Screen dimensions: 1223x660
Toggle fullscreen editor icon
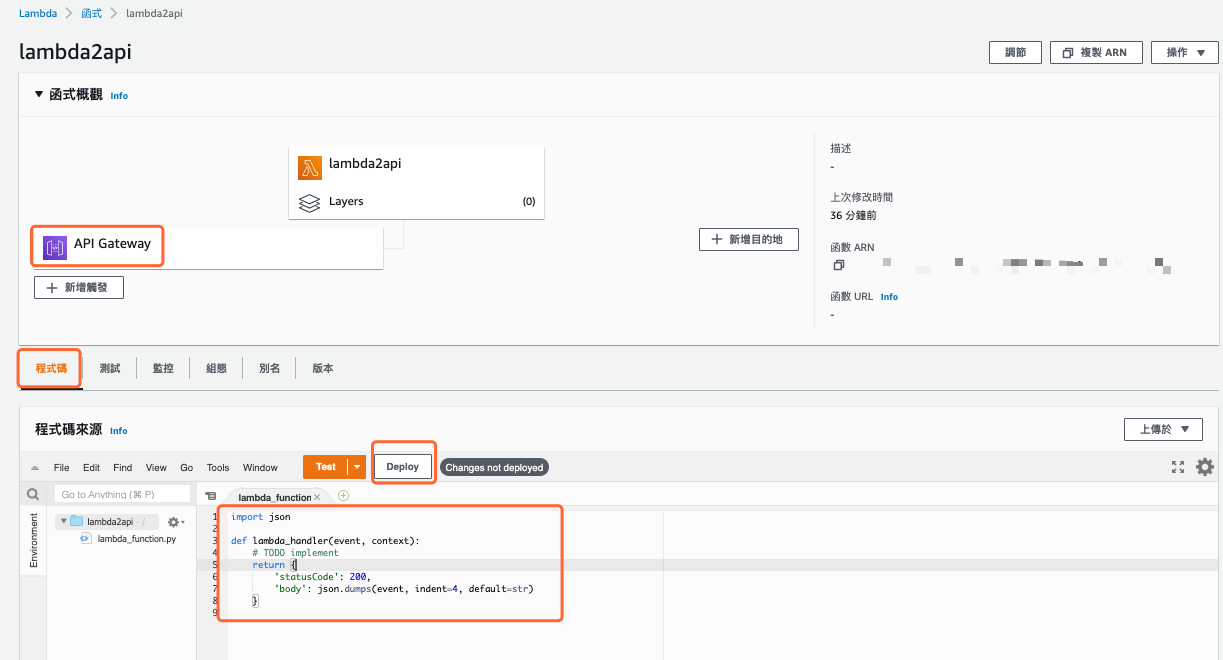coord(1178,467)
